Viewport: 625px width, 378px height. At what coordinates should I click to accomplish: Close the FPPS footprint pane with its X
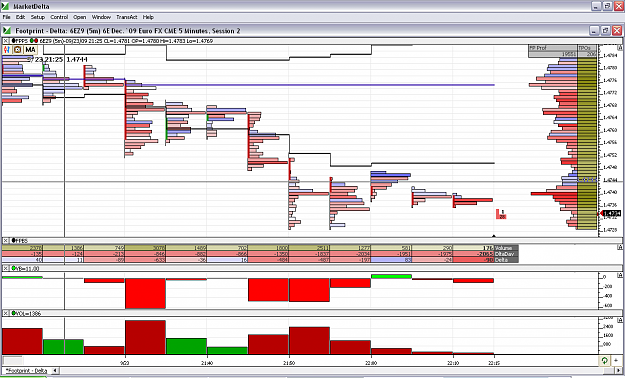(6, 41)
